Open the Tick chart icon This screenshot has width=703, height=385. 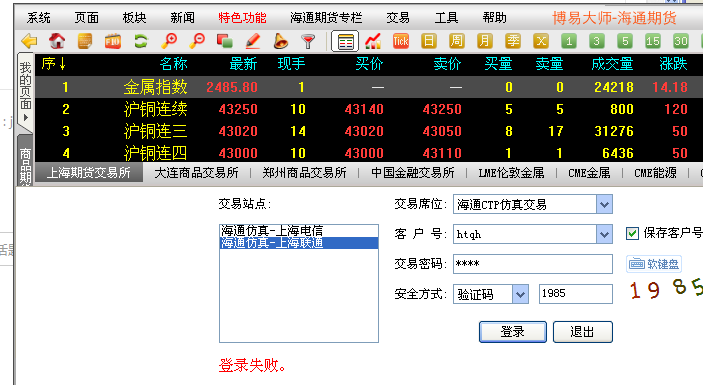coord(401,41)
